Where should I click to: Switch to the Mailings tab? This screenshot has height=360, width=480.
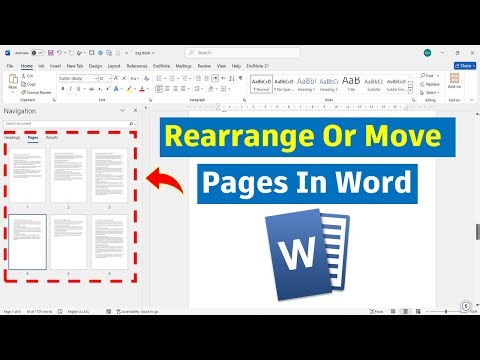click(x=184, y=66)
